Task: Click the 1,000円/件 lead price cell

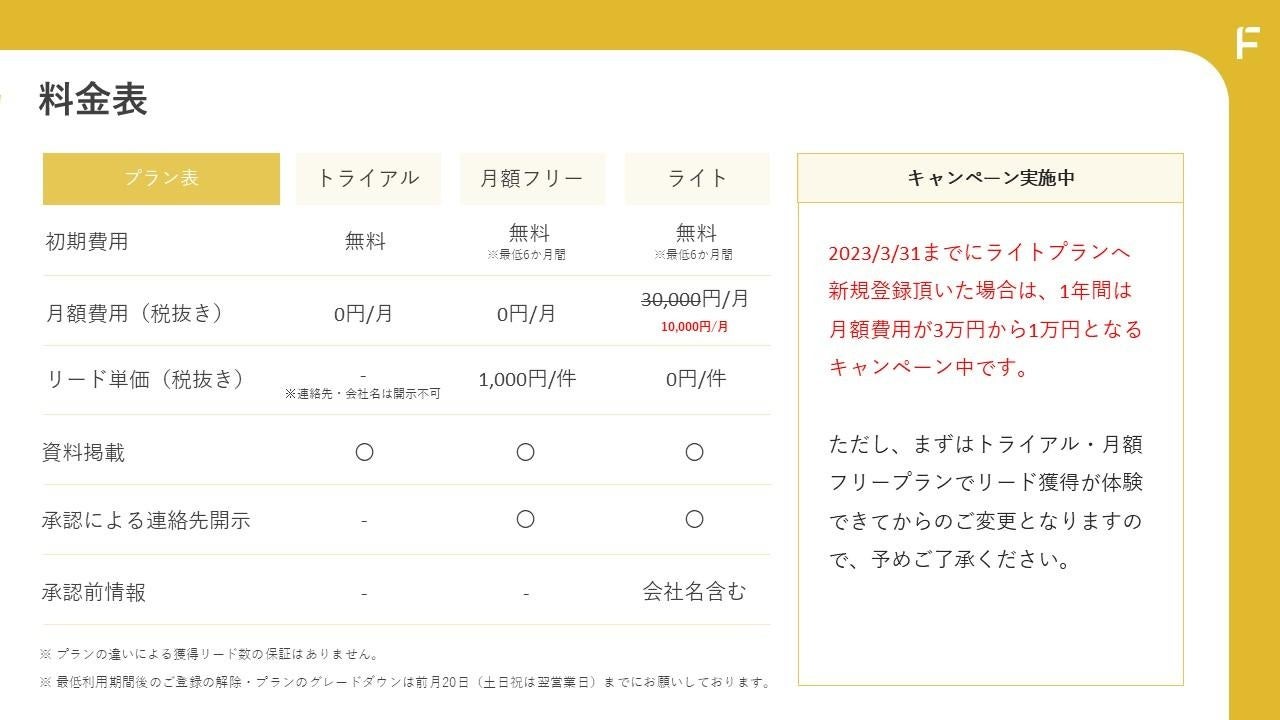Action: (x=527, y=379)
